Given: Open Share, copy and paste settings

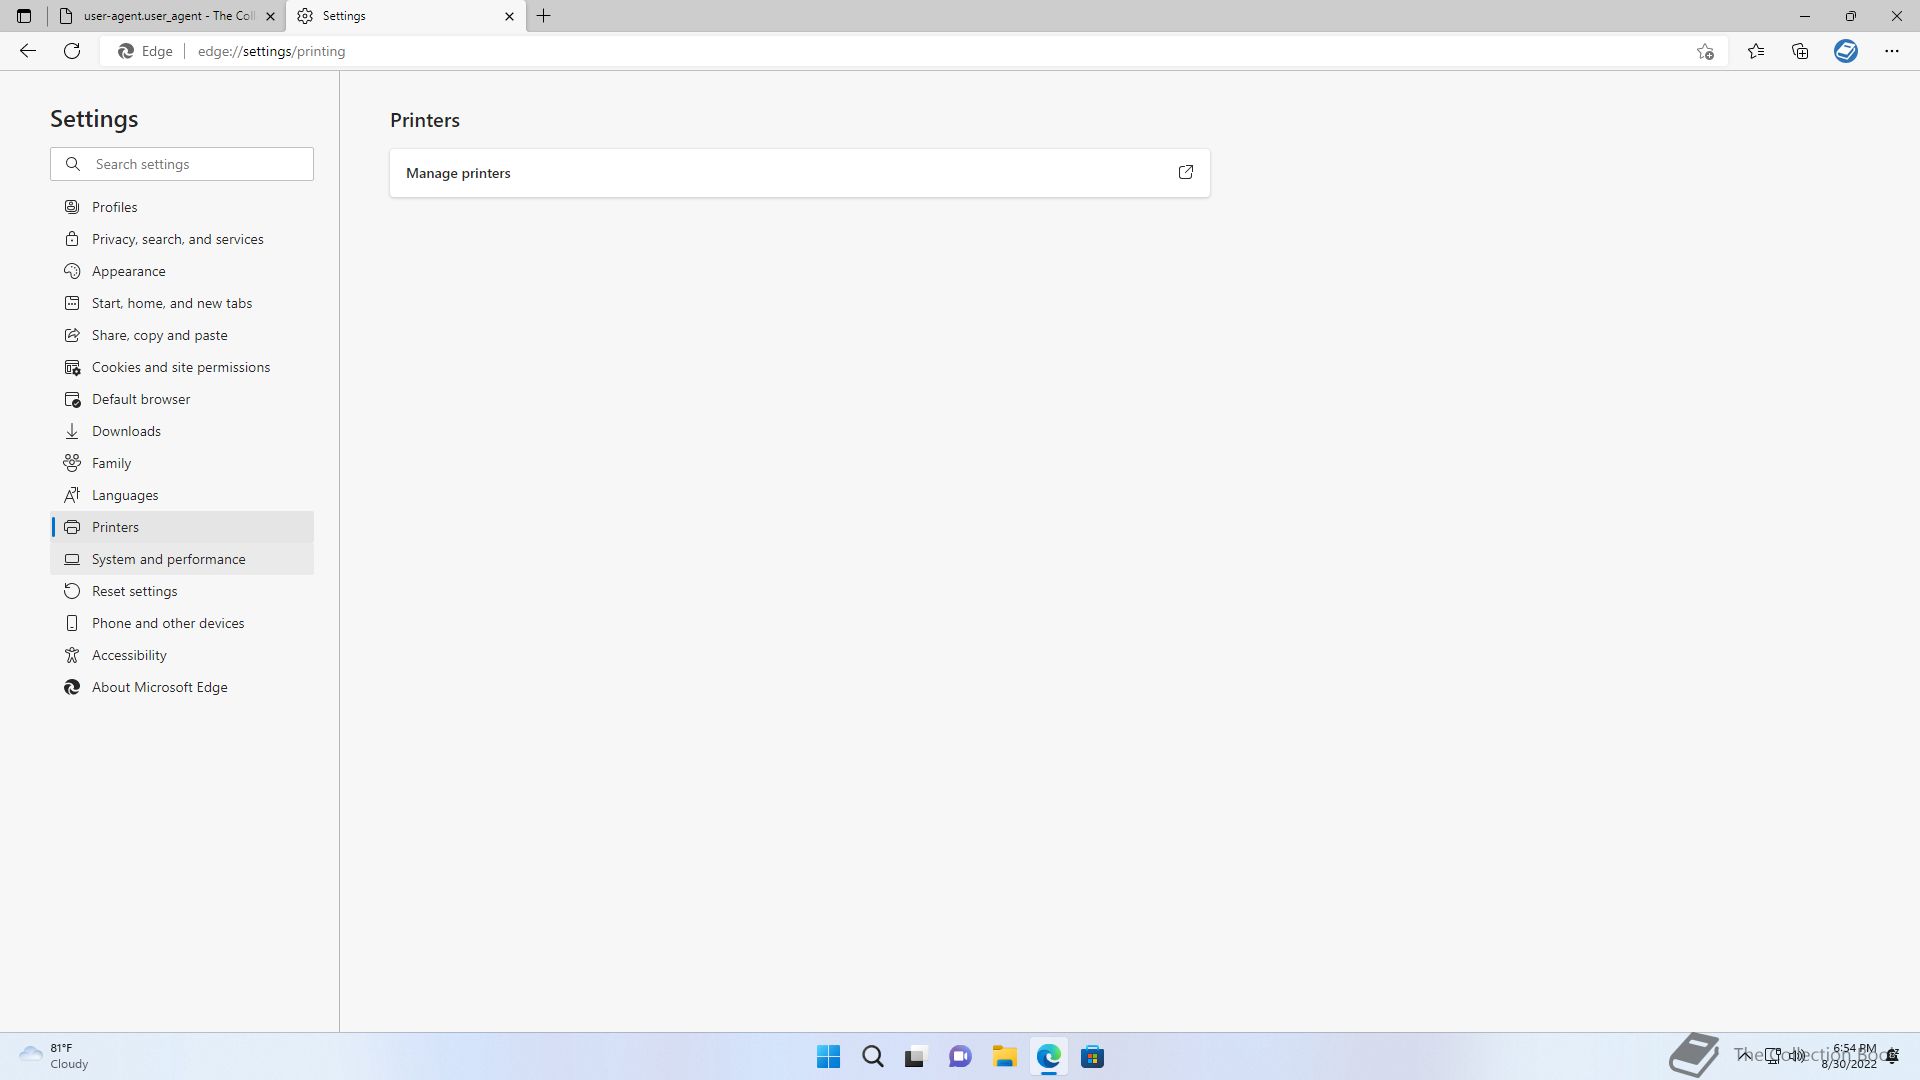Looking at the screenshot, I should [x=182, y=335].
